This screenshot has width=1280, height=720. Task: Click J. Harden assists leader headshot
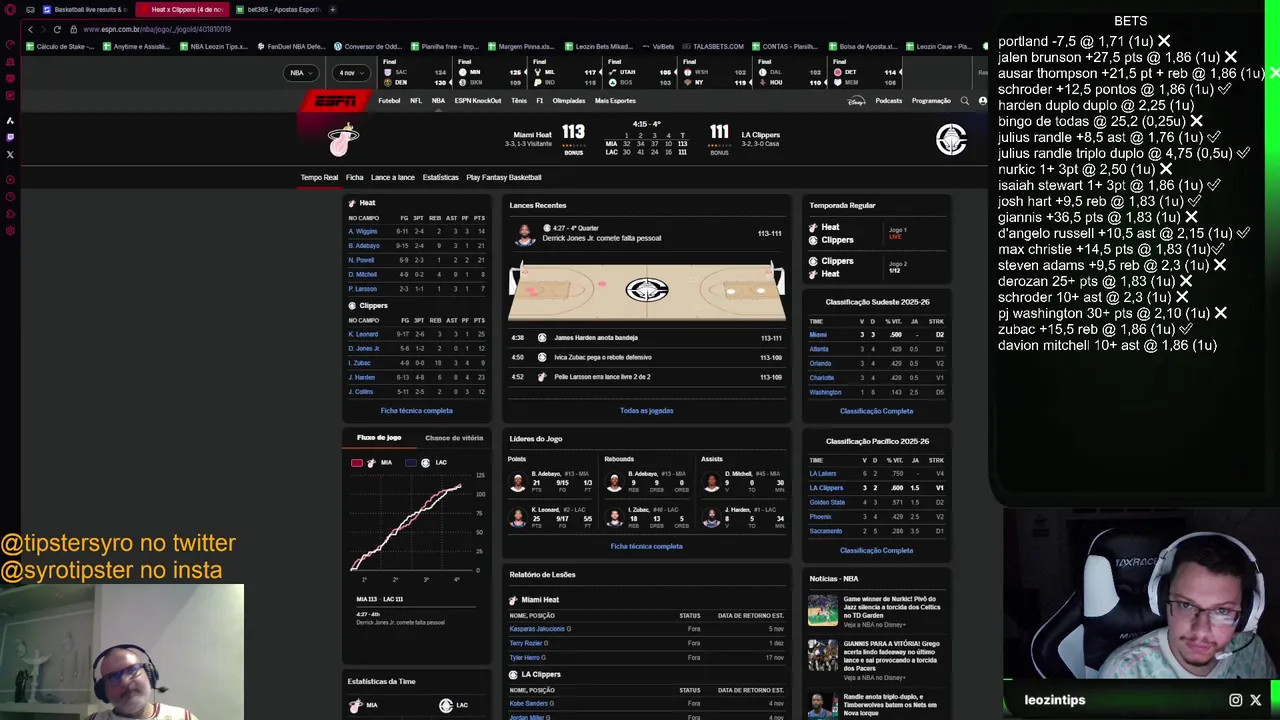tap(712, 518)
